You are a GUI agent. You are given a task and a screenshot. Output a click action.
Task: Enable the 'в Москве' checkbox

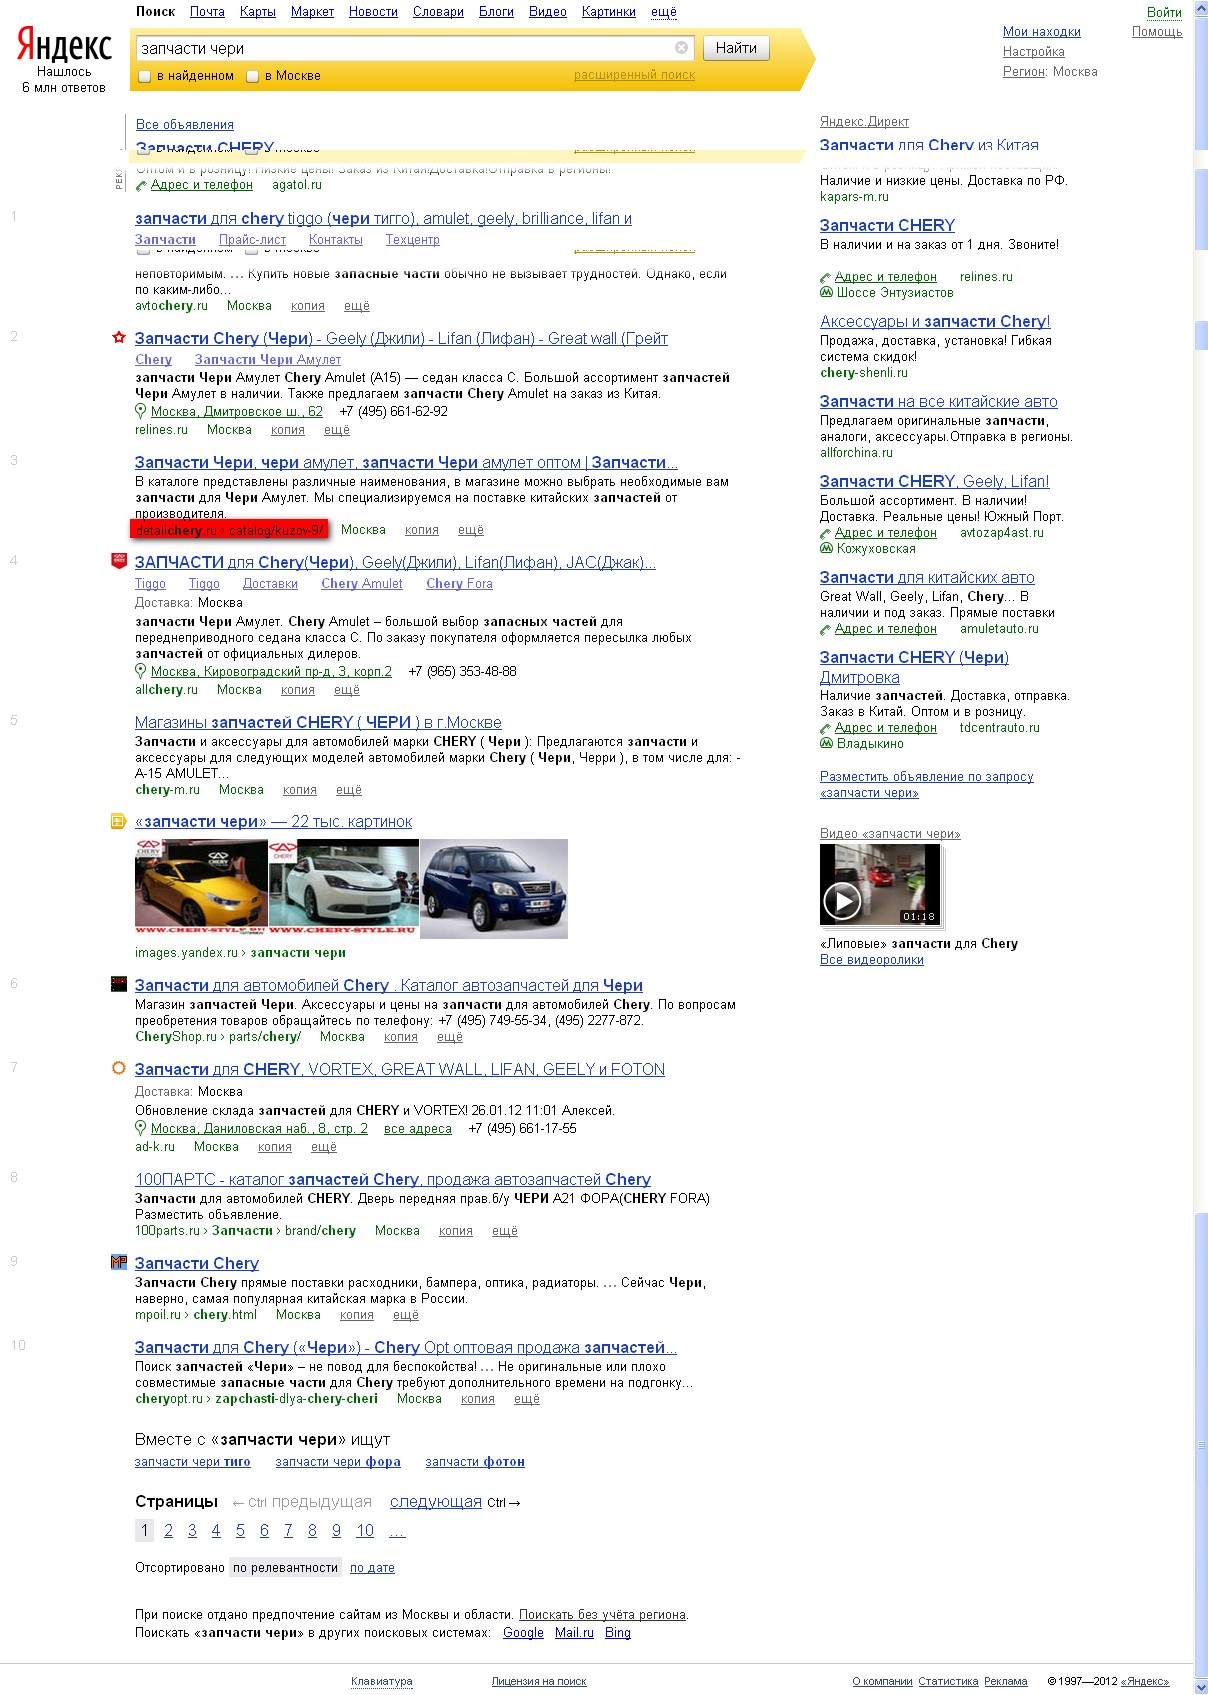click(253, 76)
